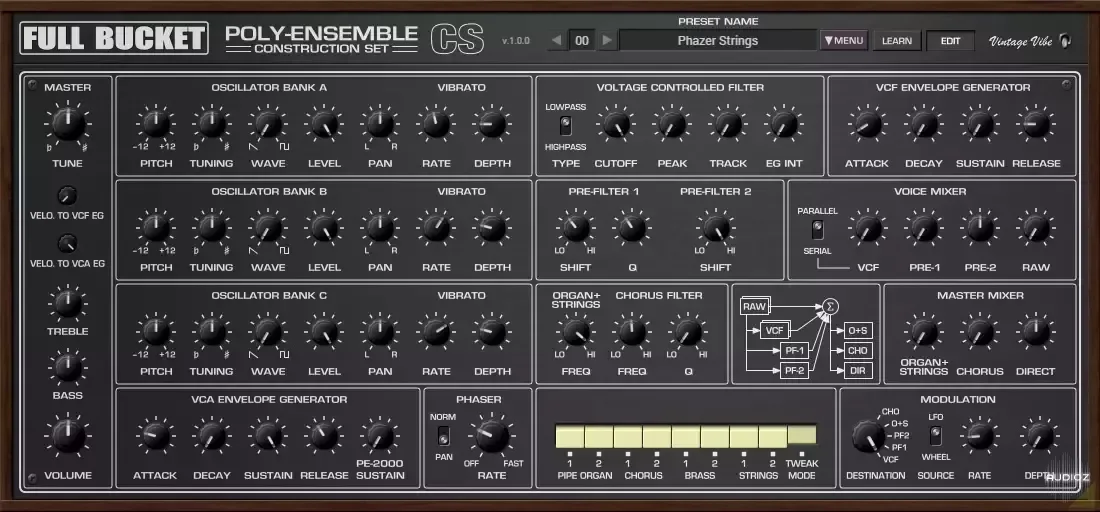Click the PF-1 box in routing diagram
Image resolution: width=1100 pixels, height=512 pixels.
[x=794, y=350]
